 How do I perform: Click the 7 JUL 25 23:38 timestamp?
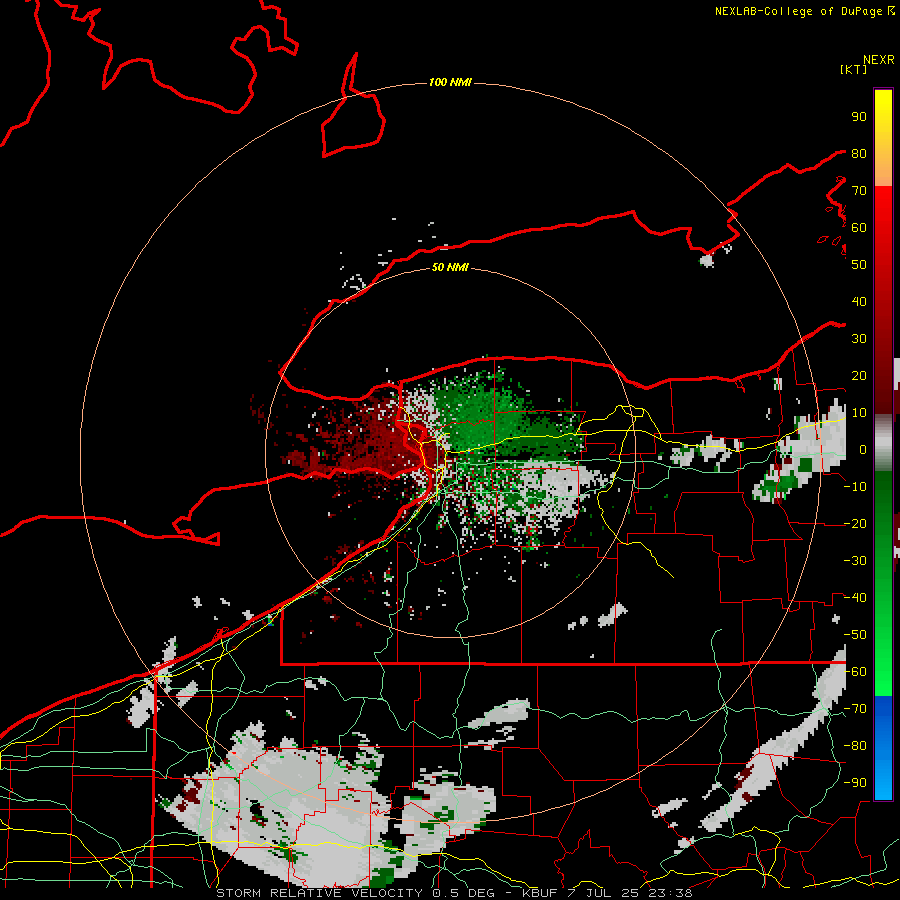point(630,893)
